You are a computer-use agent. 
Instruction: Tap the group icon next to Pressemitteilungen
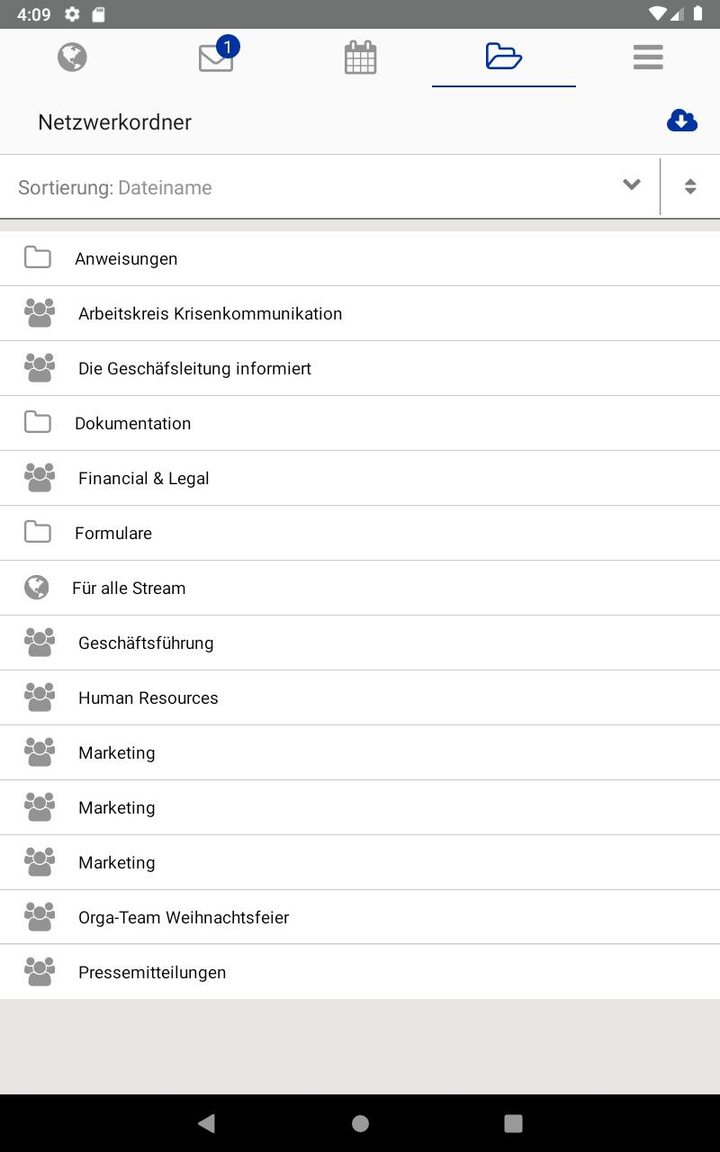coord(39,971)
